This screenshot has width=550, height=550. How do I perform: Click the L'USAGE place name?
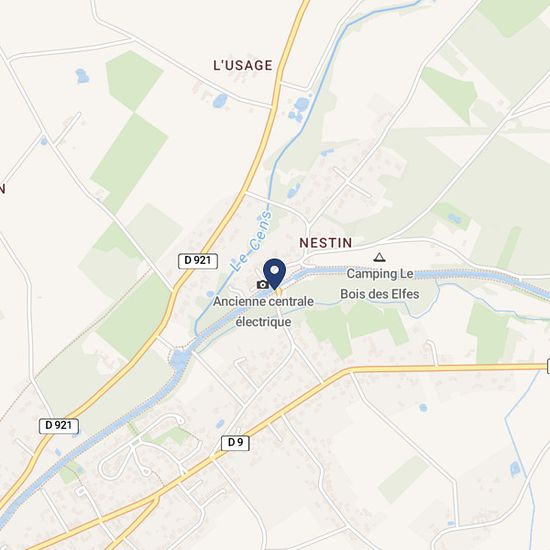[243, 65]
